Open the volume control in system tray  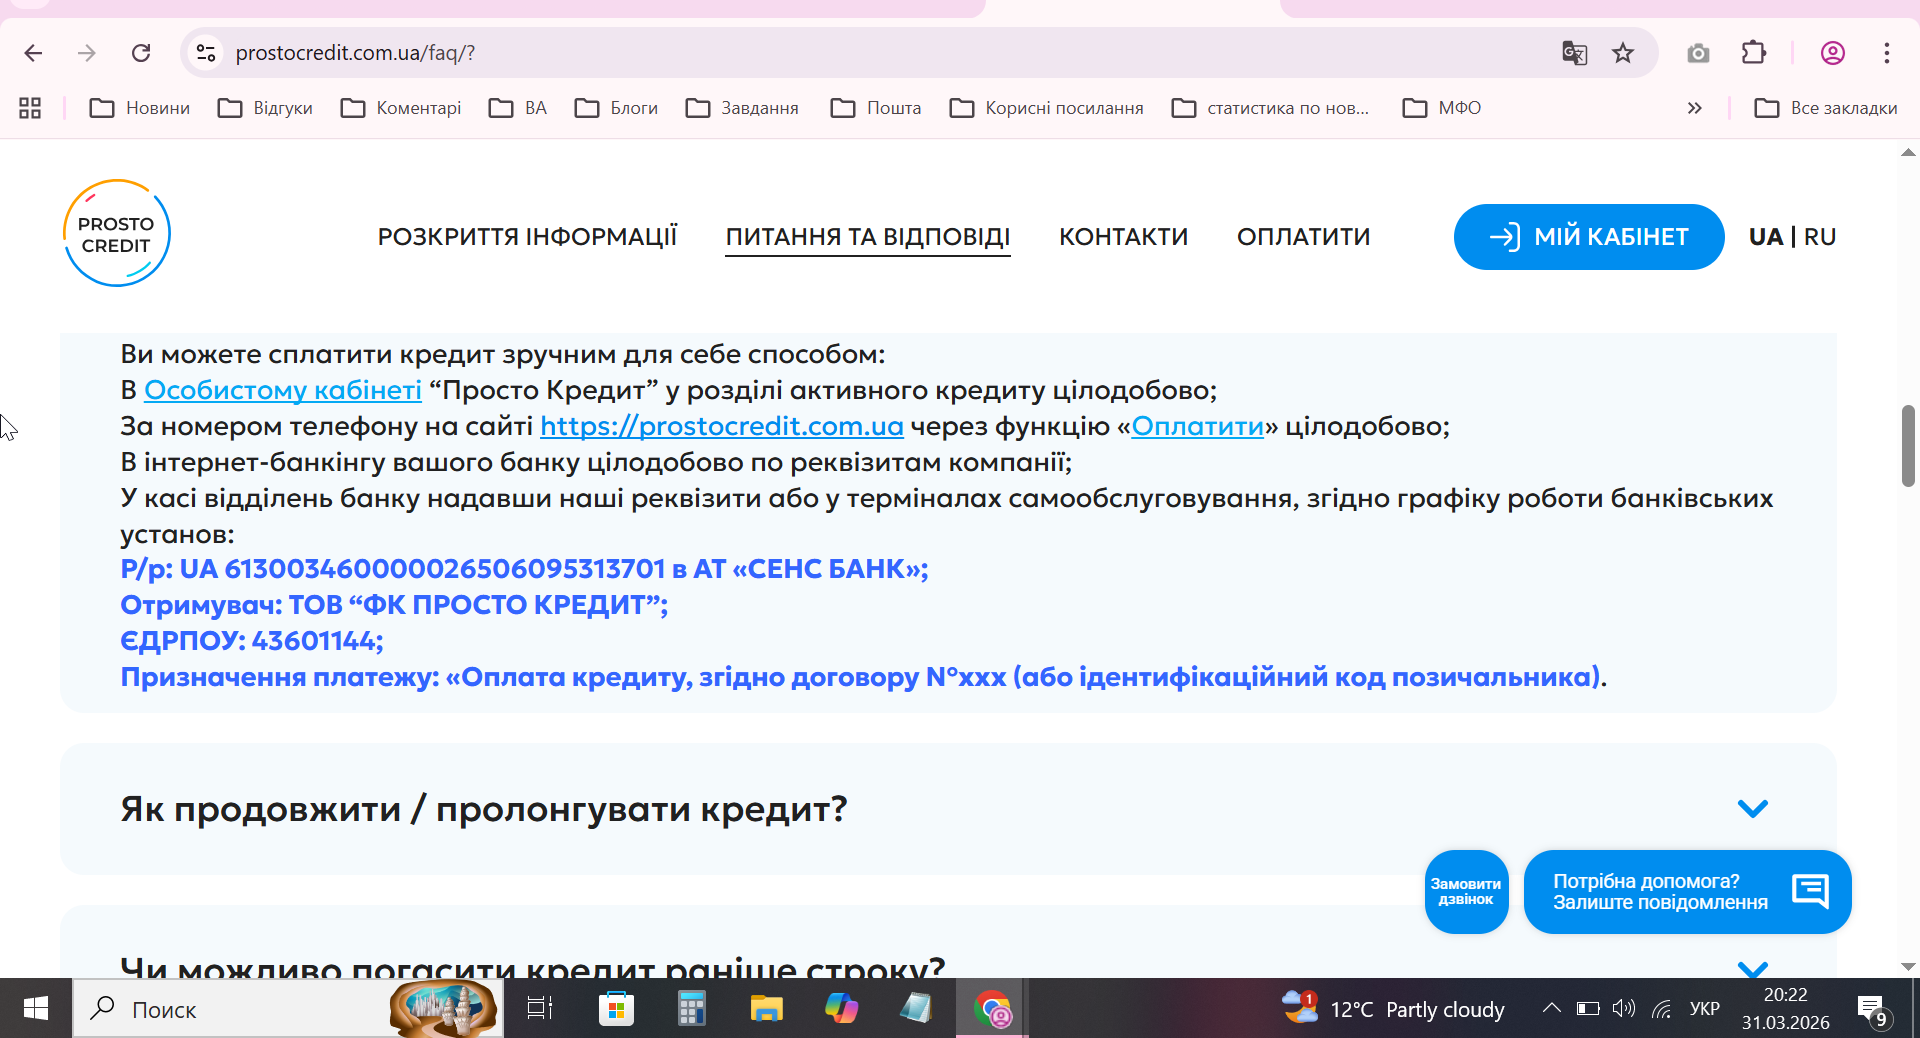1624,1008
